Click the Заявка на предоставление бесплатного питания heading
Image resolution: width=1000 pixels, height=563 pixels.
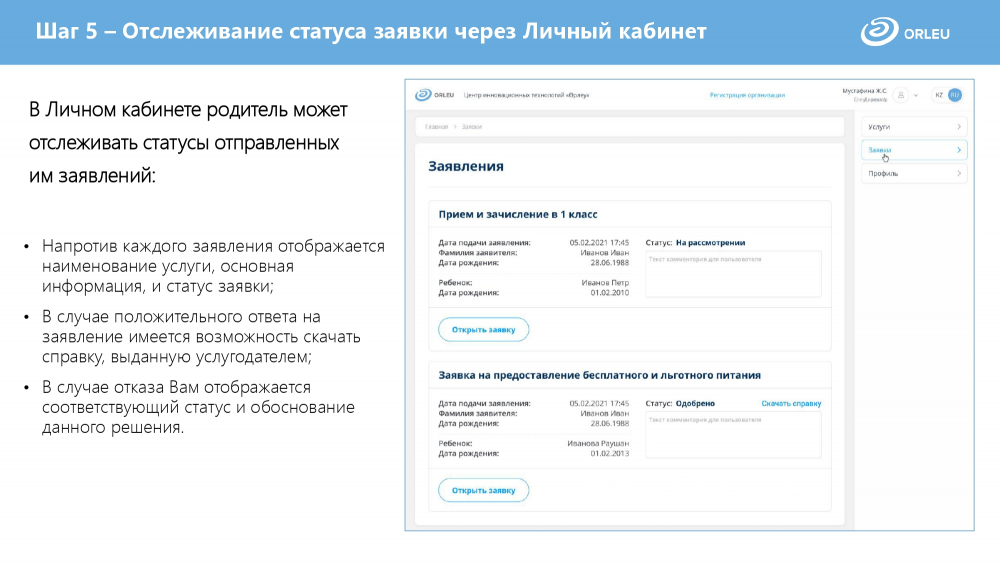coord(599,375)
